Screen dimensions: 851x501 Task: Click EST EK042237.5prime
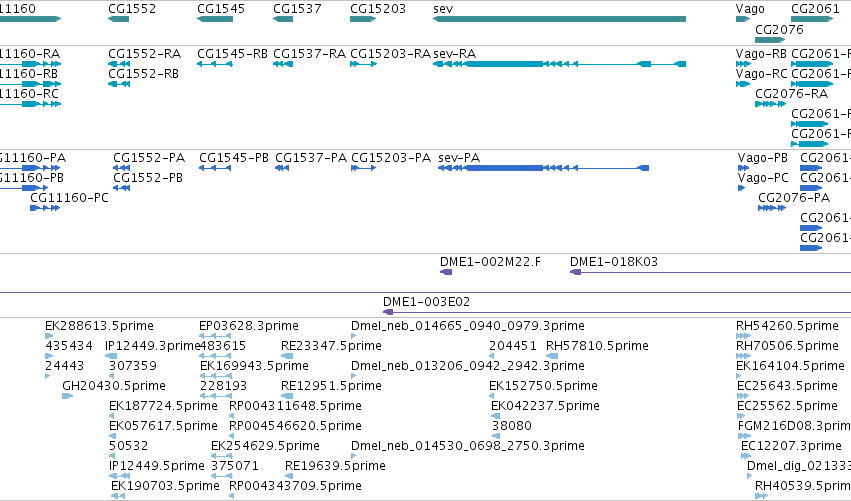tap(496, 416)
